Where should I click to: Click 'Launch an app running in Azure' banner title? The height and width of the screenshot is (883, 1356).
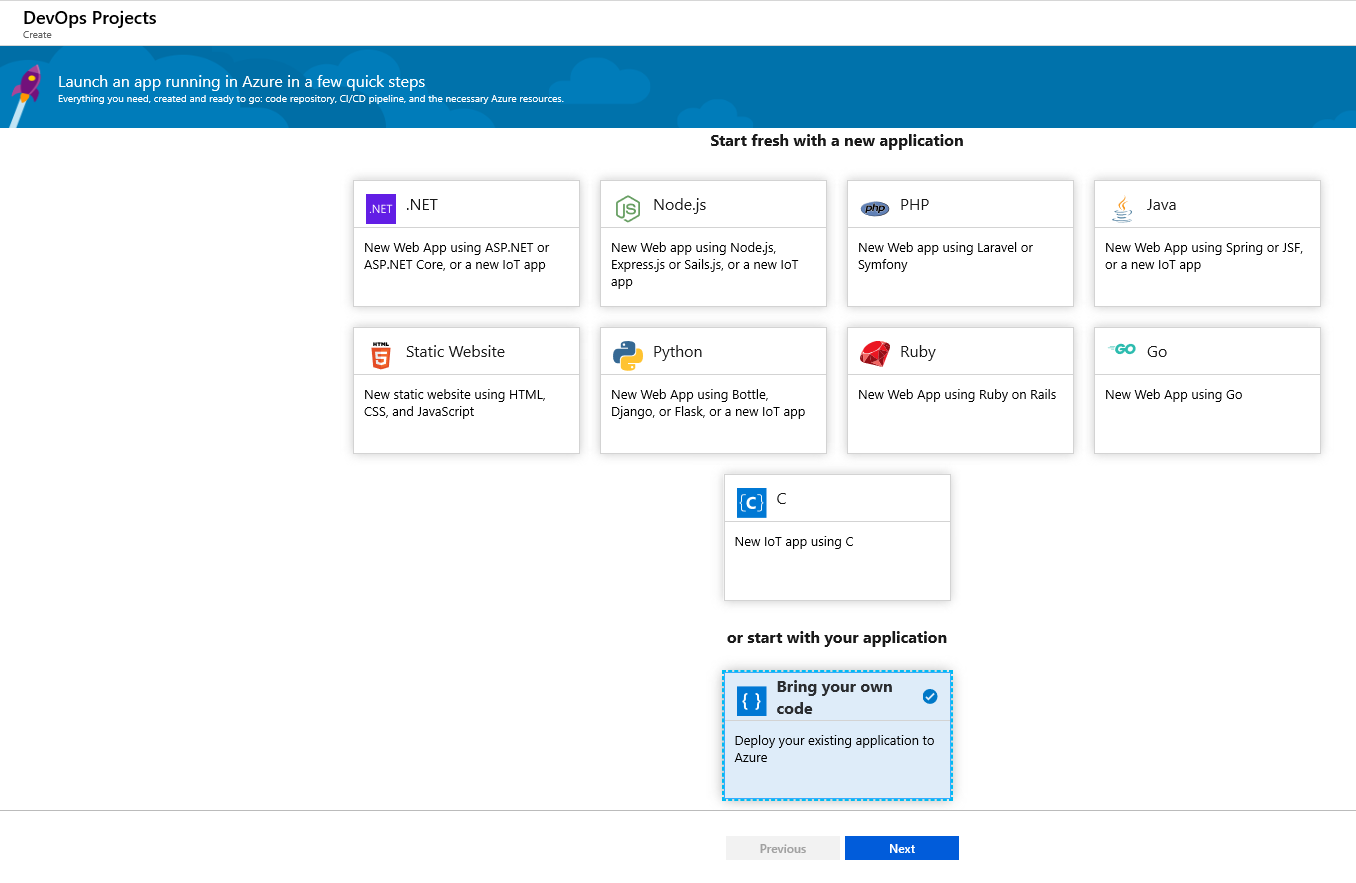242,82
